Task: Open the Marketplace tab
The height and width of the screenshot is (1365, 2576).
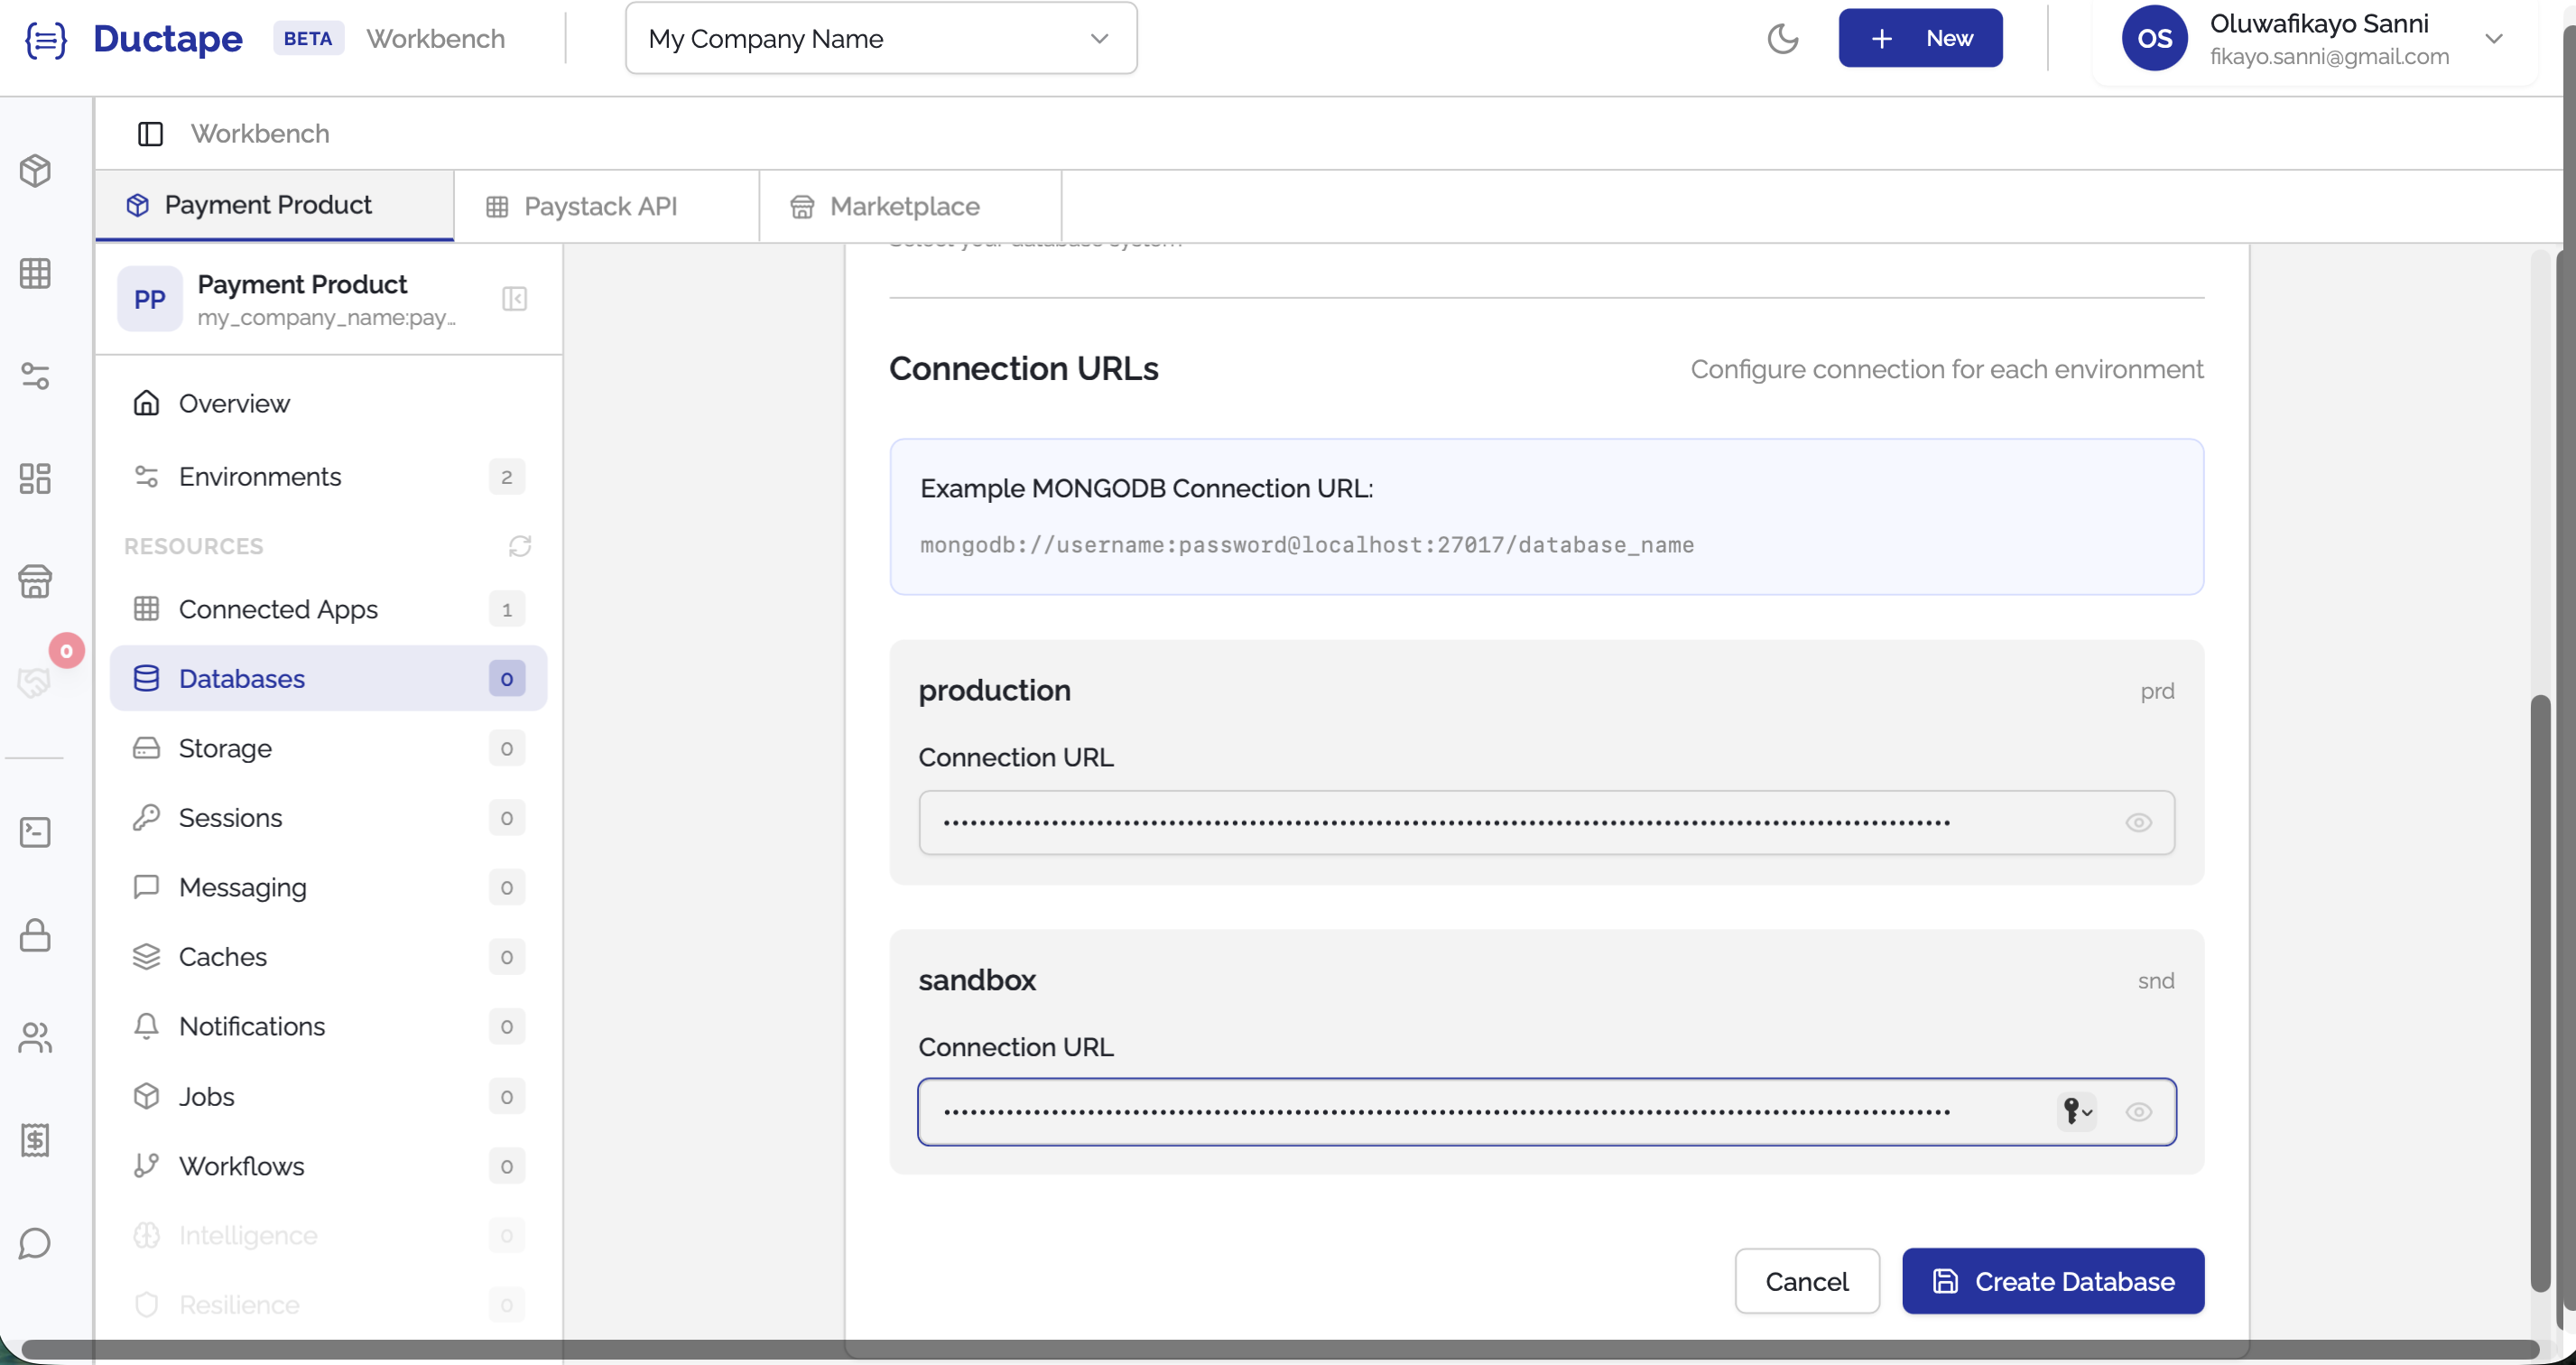Action: (905, 206)
